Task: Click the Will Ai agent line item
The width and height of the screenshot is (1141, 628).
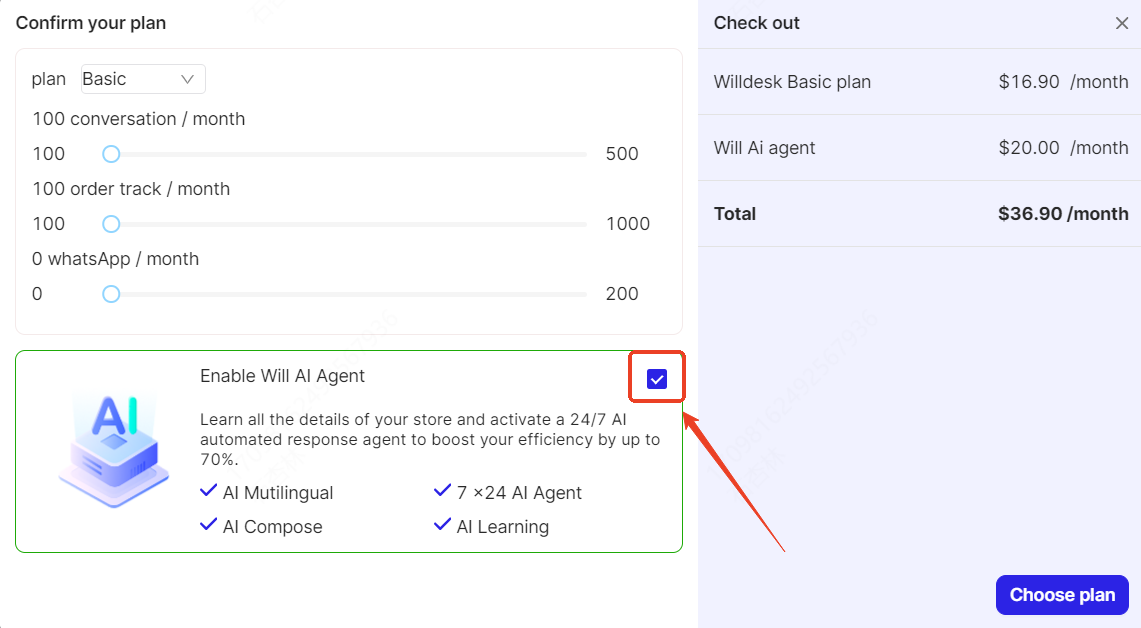Action: click(x=920, y=148)
